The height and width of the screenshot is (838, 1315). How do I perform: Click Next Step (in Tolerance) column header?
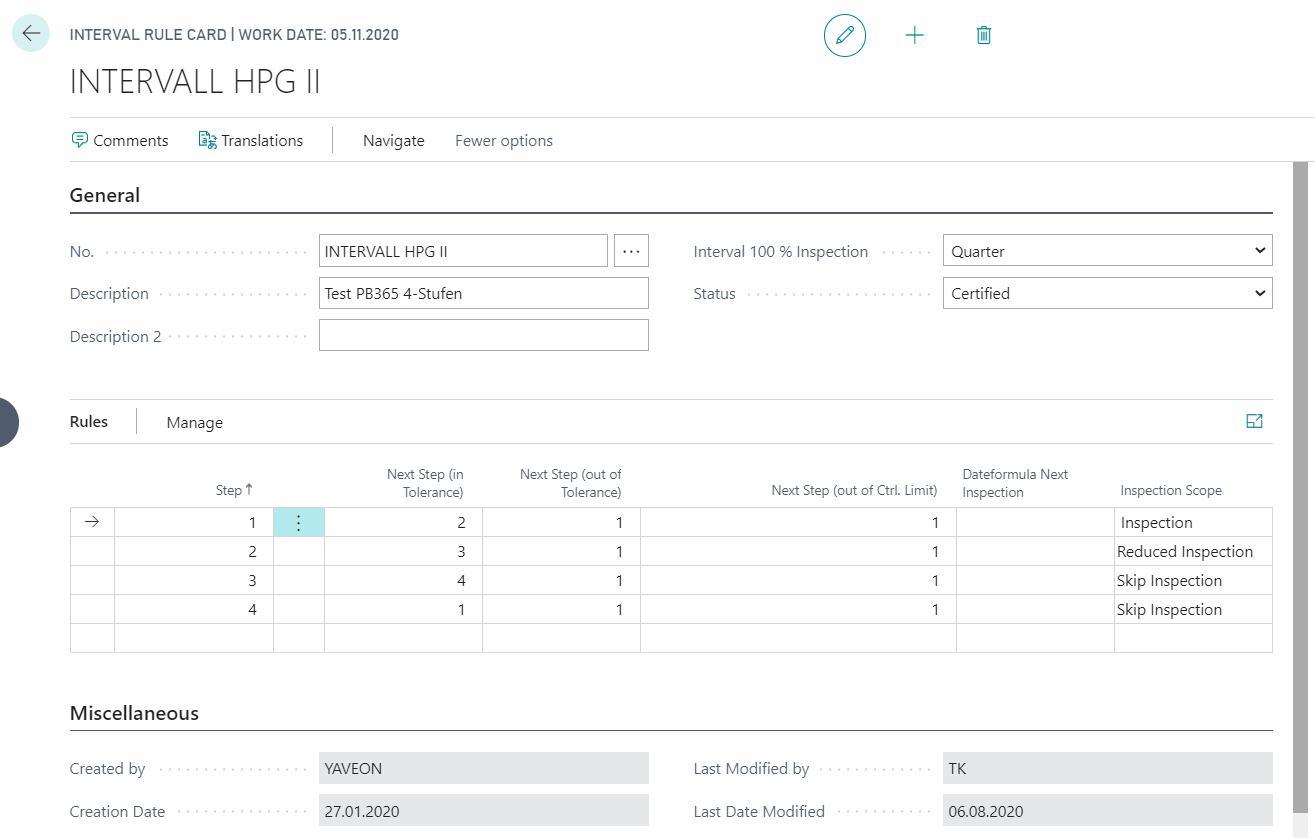(x=425, y=483)
